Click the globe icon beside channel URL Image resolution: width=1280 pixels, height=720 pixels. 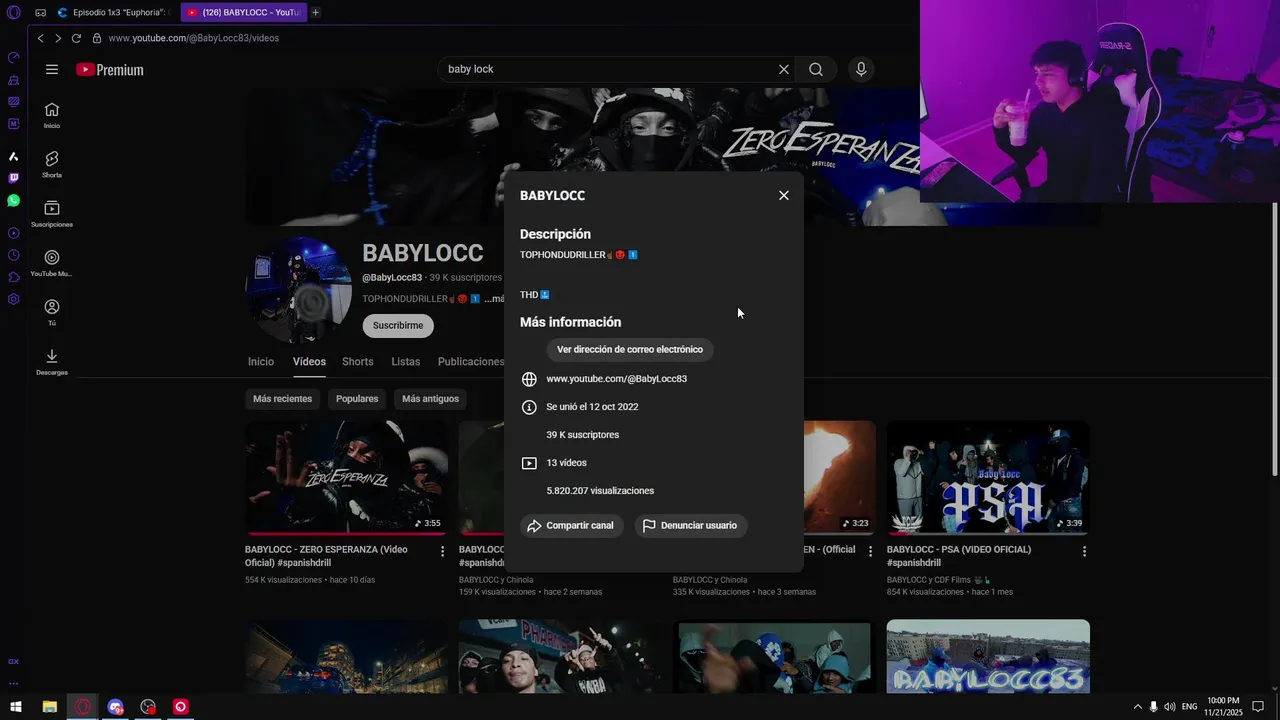point(529,379)
